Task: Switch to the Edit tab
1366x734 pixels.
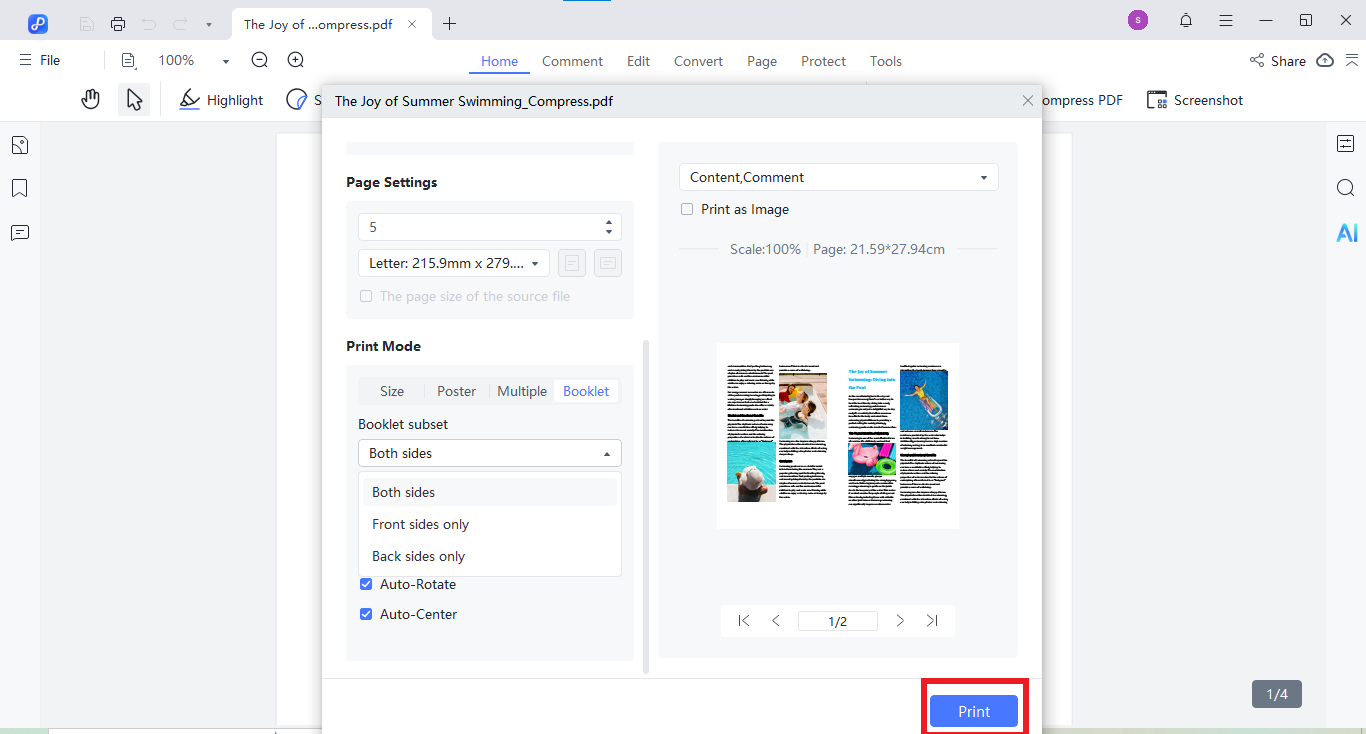Action: point(638,61)
